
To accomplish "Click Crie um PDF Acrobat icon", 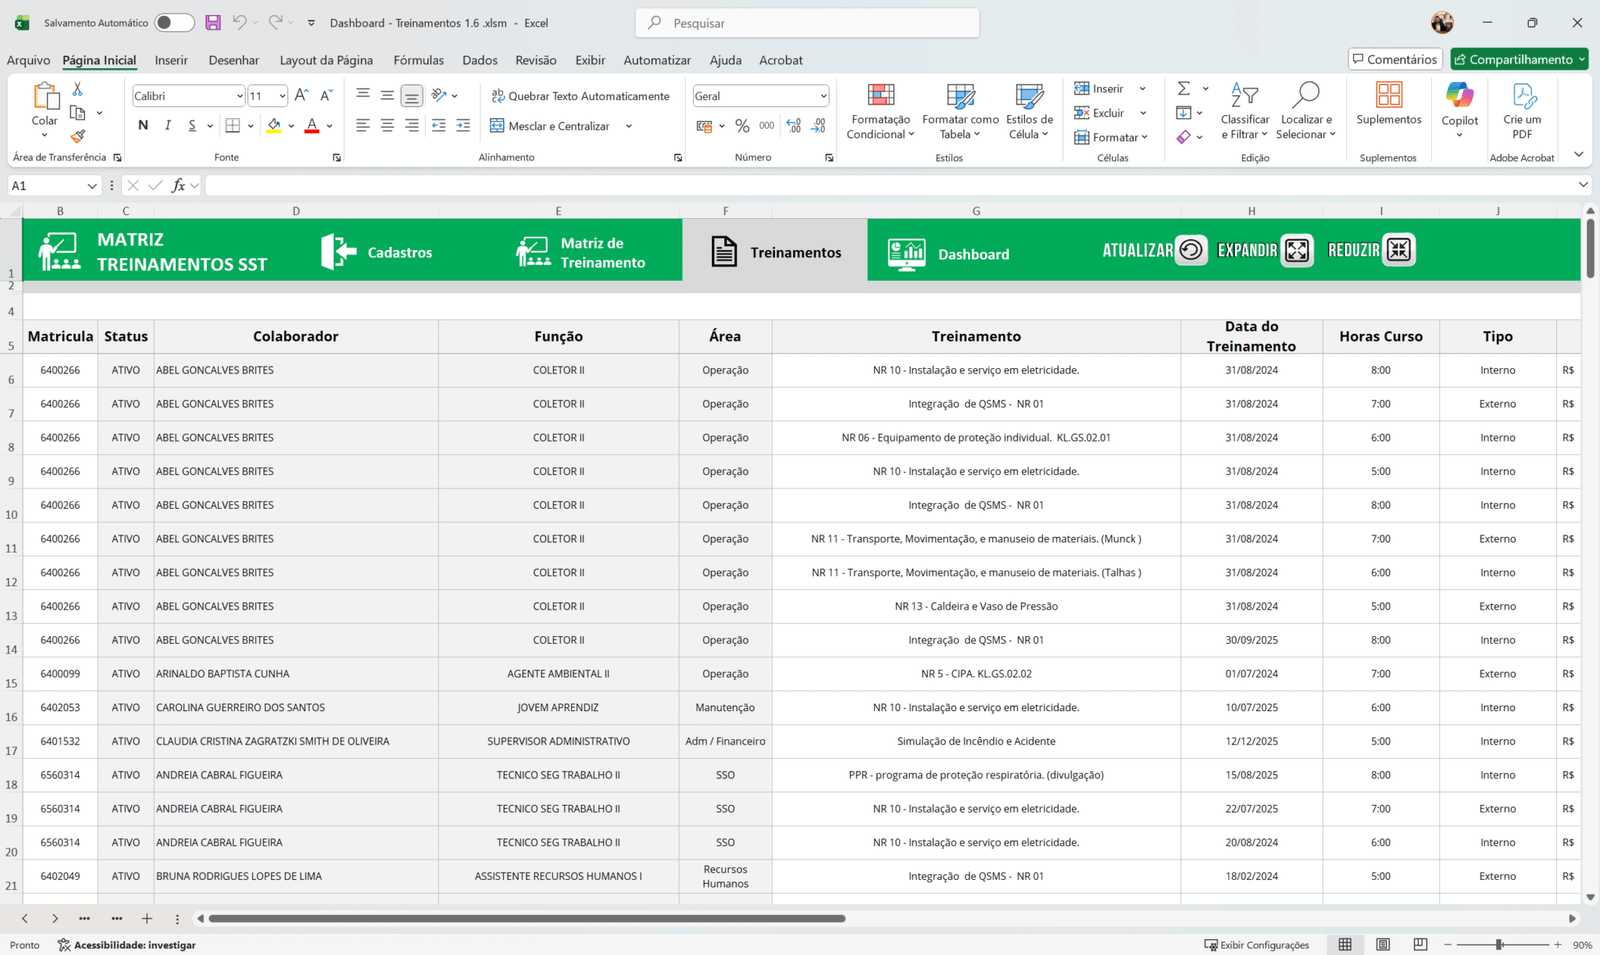I will (1522, 111).
